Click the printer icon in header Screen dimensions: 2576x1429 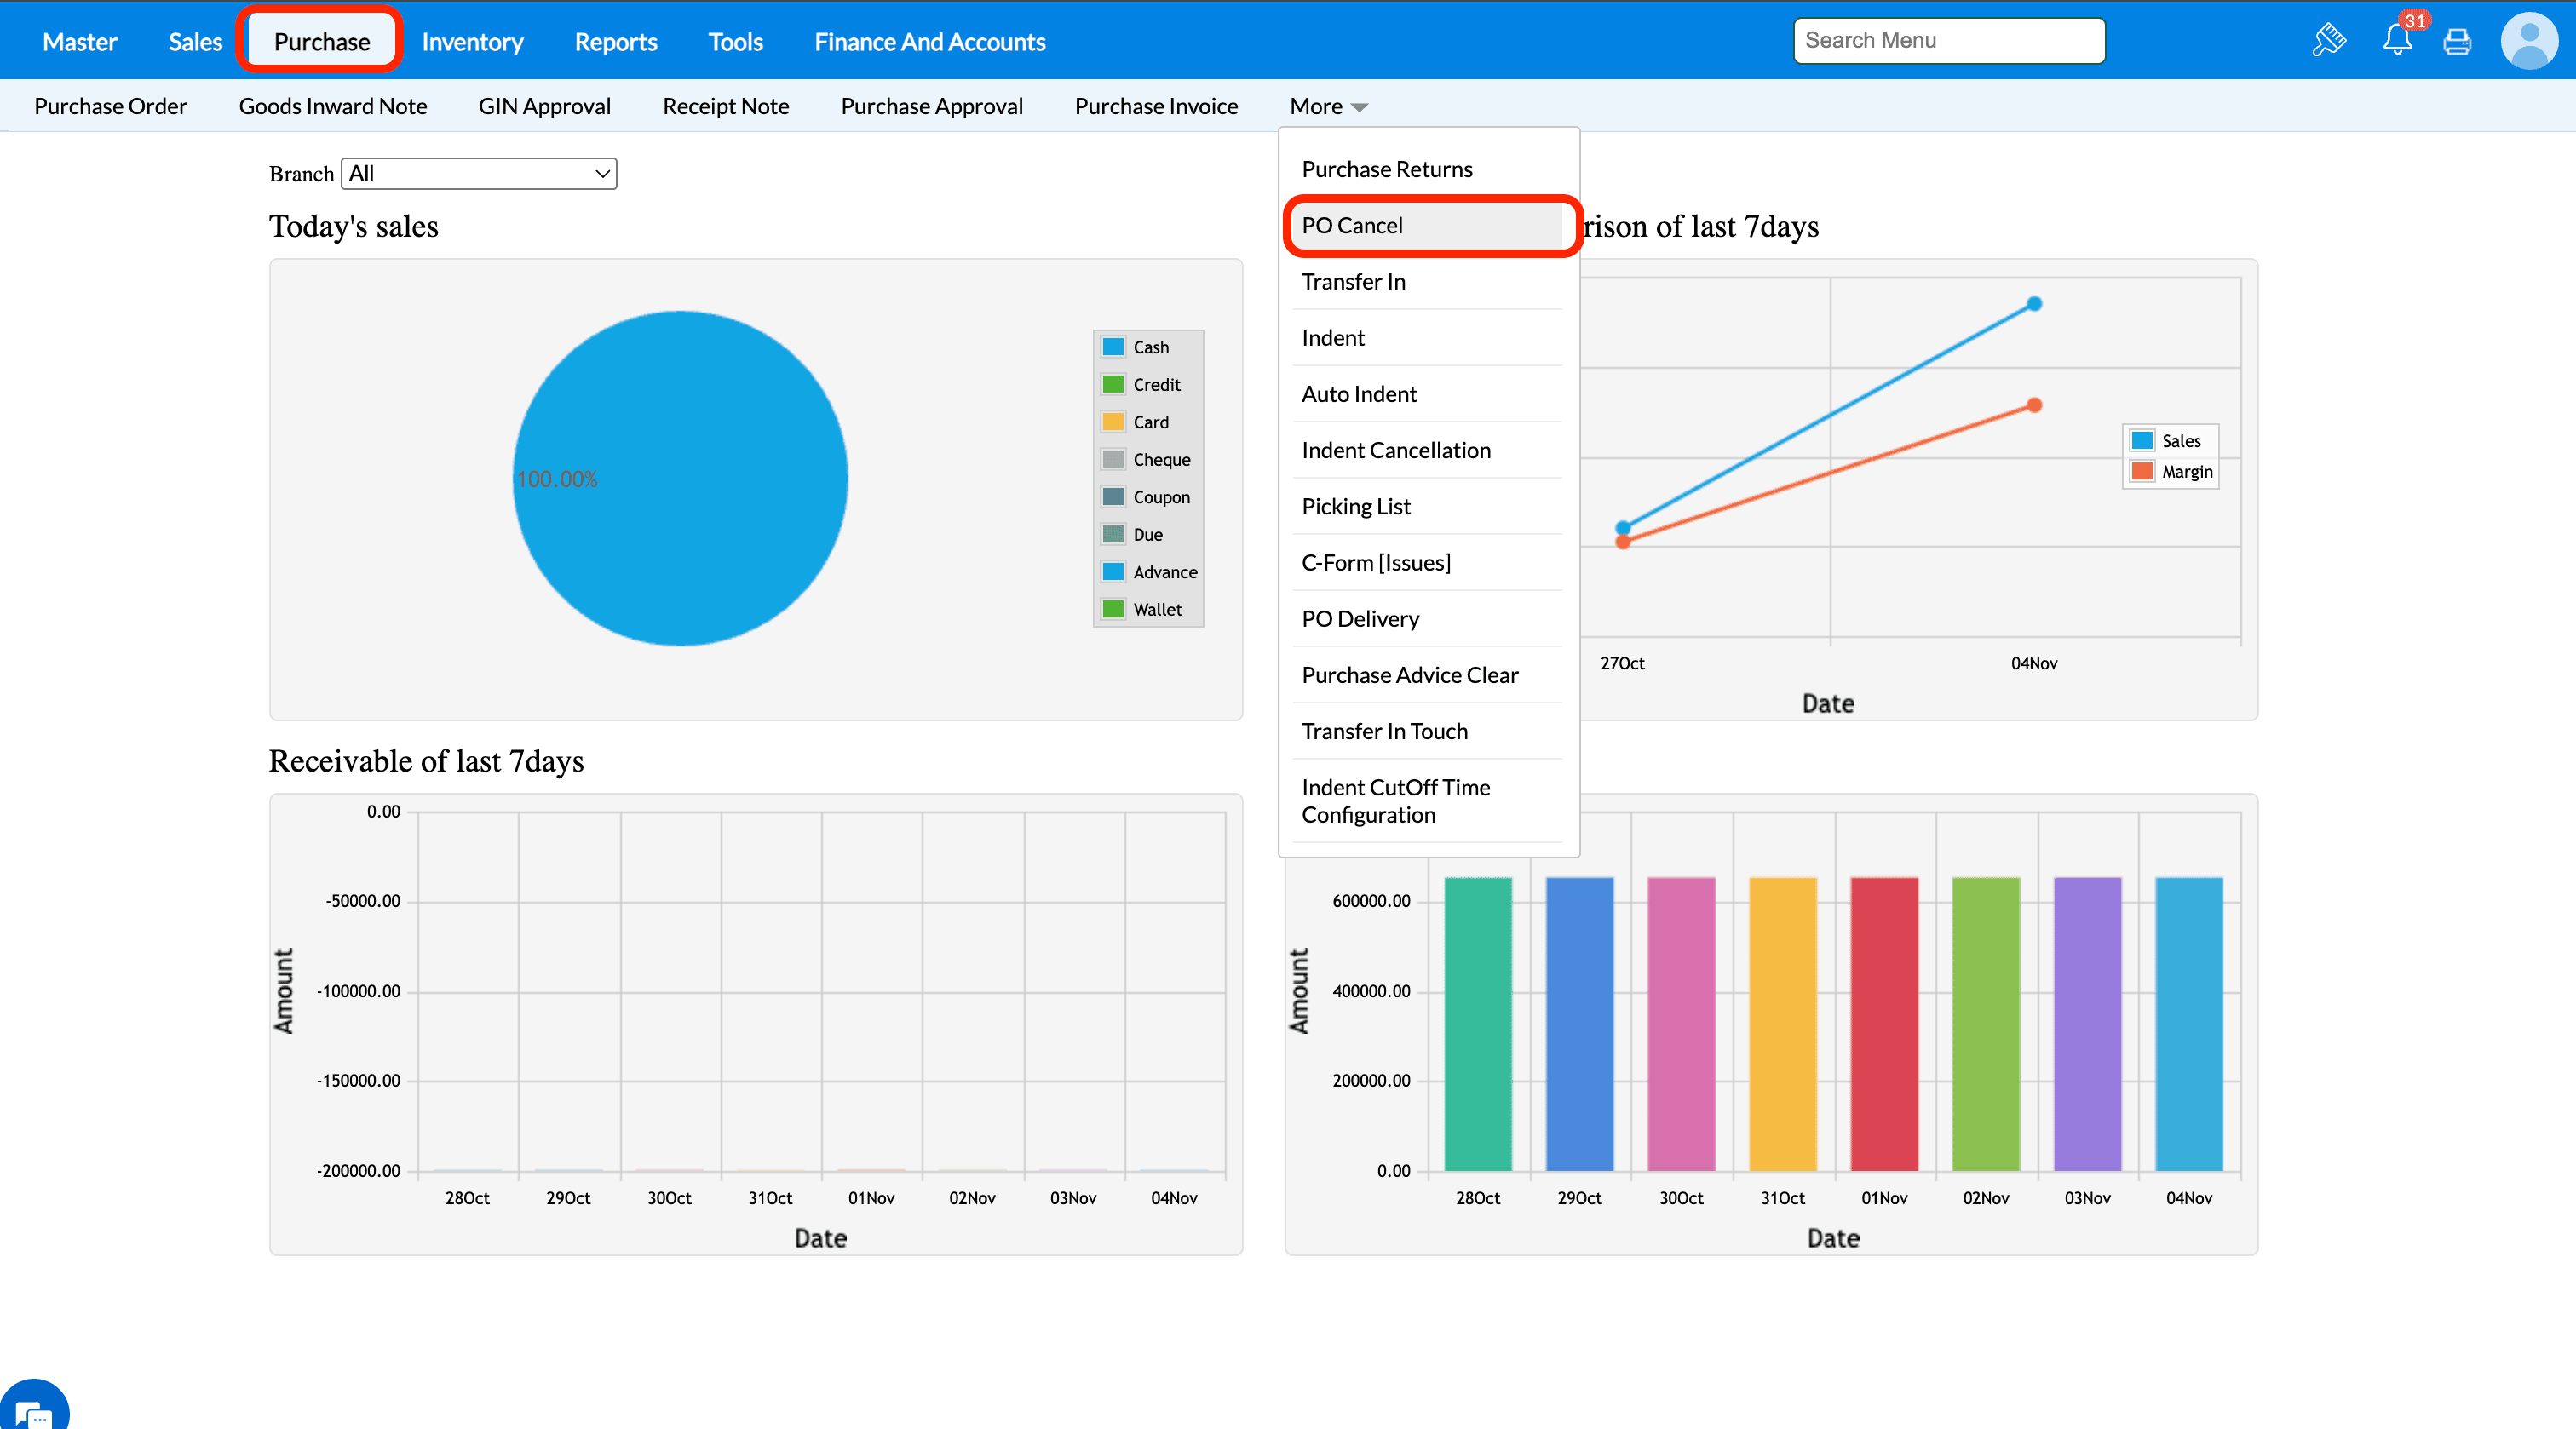2457,42
